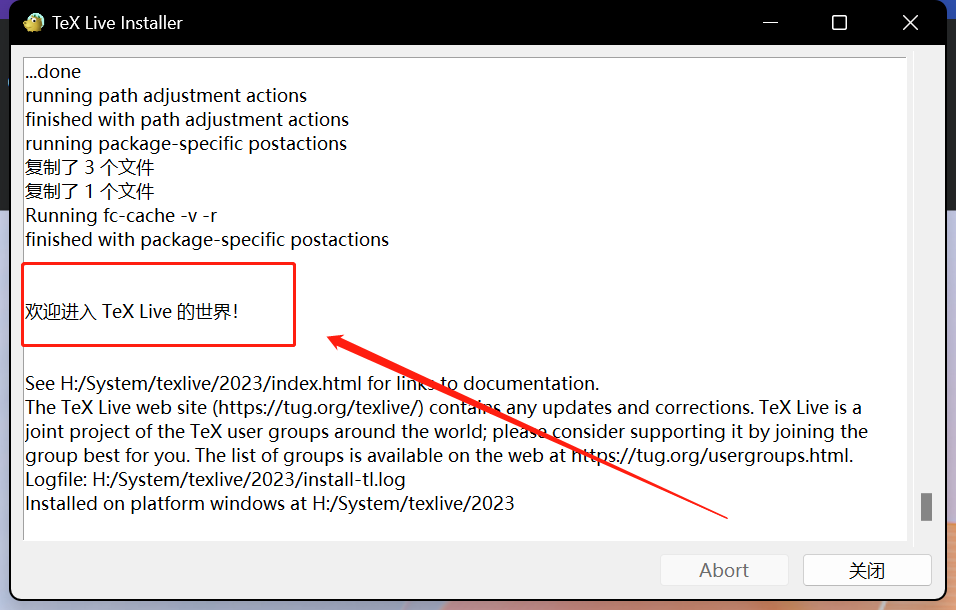Click "Installed on platform windows" line
Image resolution: width=956 pixels, height=610 pixels.
[269, 503]
